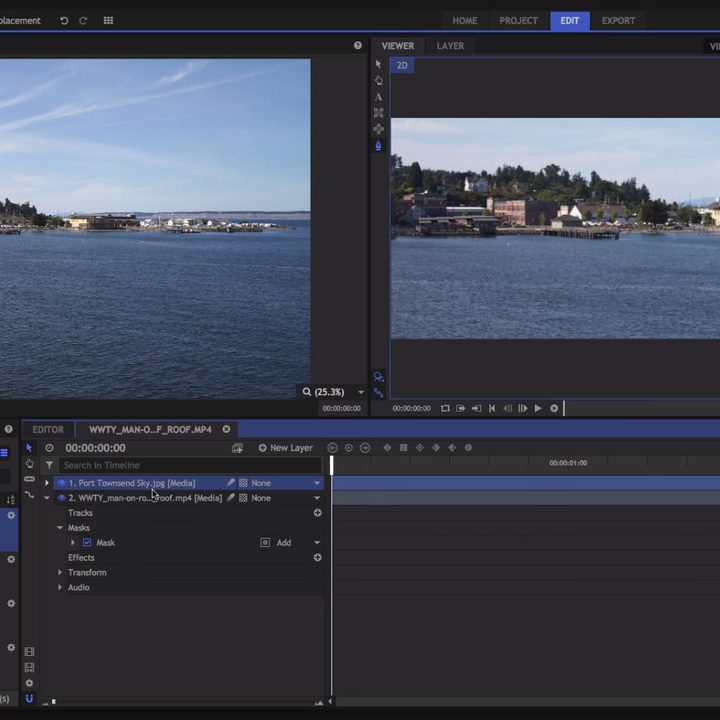
Task: Click the 2D view mode button
Action: [401, 65]
